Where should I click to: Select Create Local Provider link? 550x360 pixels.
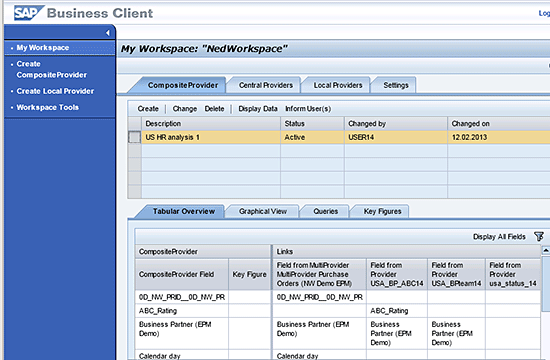55,91
